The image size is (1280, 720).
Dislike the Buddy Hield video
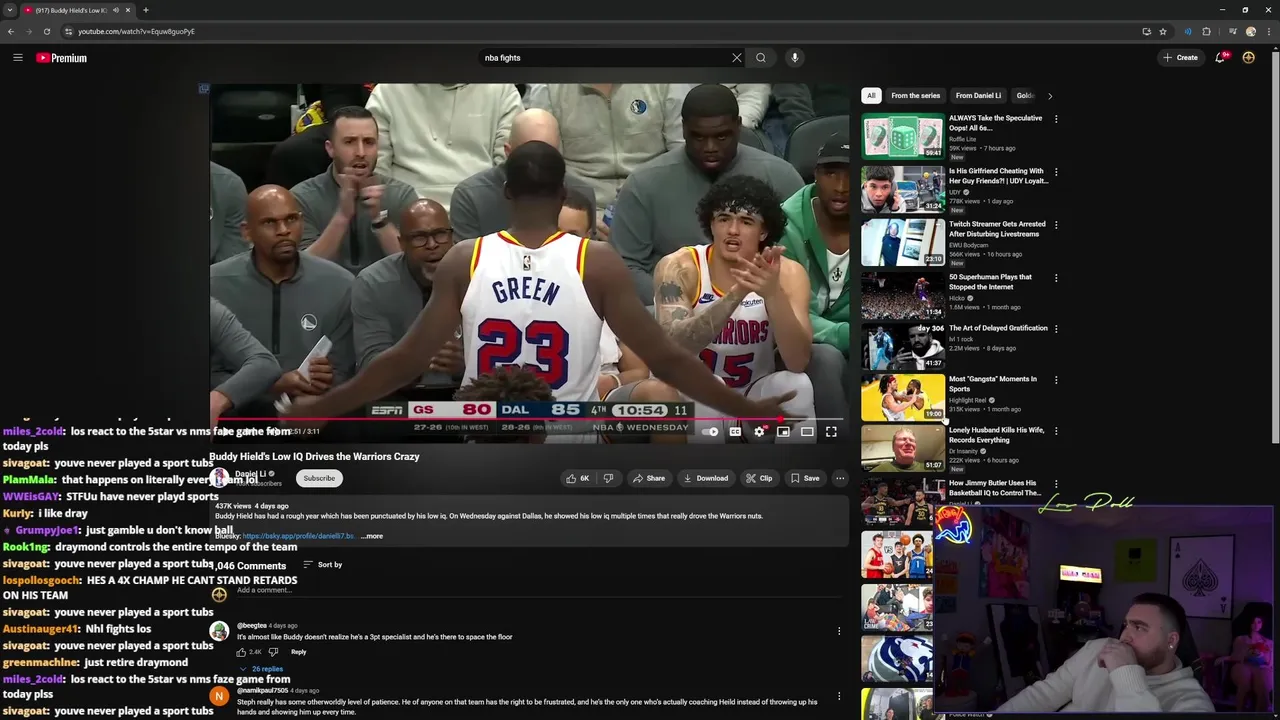tap(608, 478)
